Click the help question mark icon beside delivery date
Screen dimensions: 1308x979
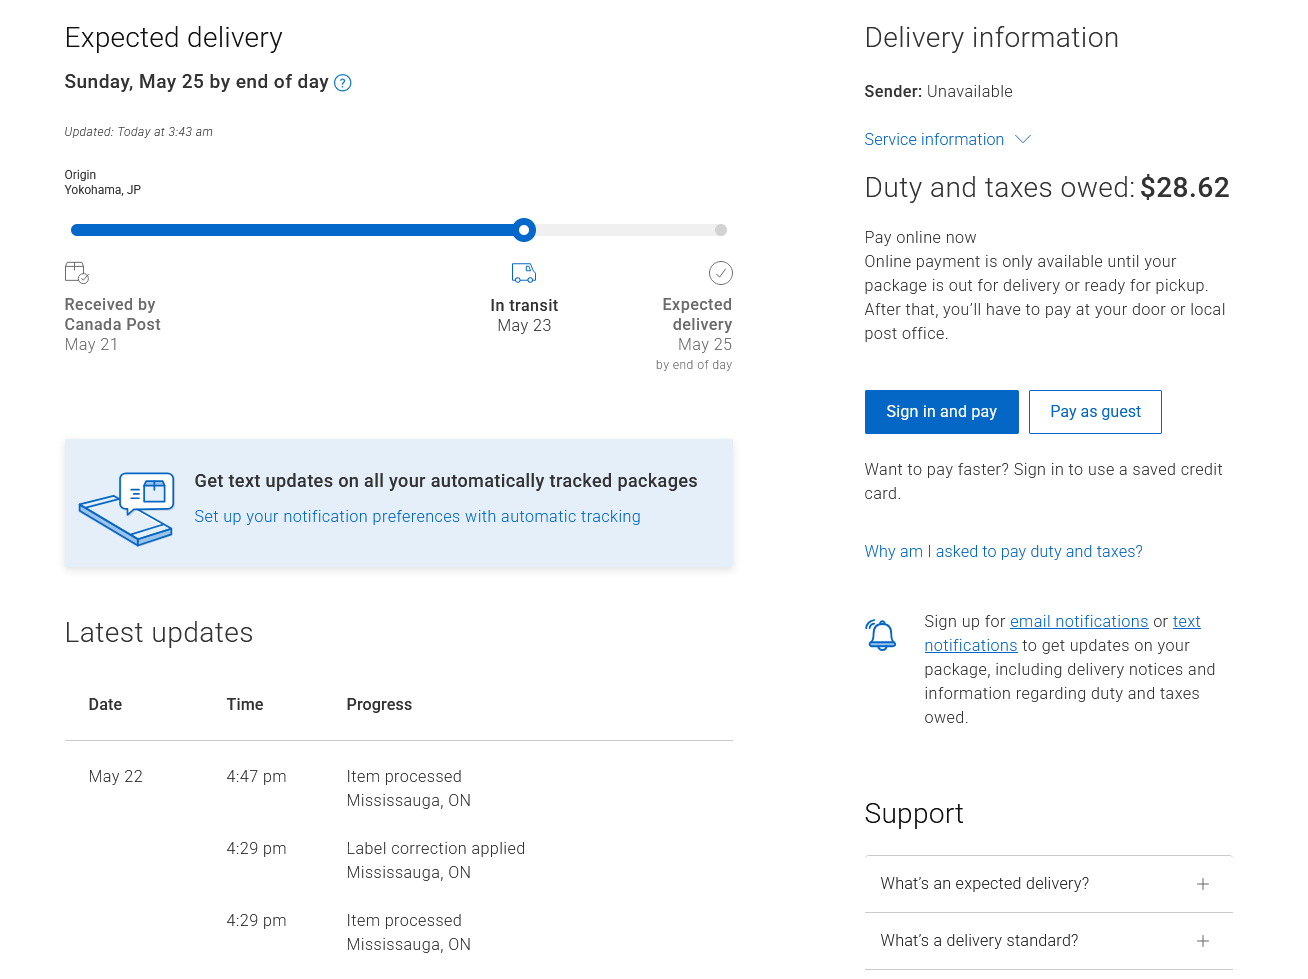click(x=342, y=83)
